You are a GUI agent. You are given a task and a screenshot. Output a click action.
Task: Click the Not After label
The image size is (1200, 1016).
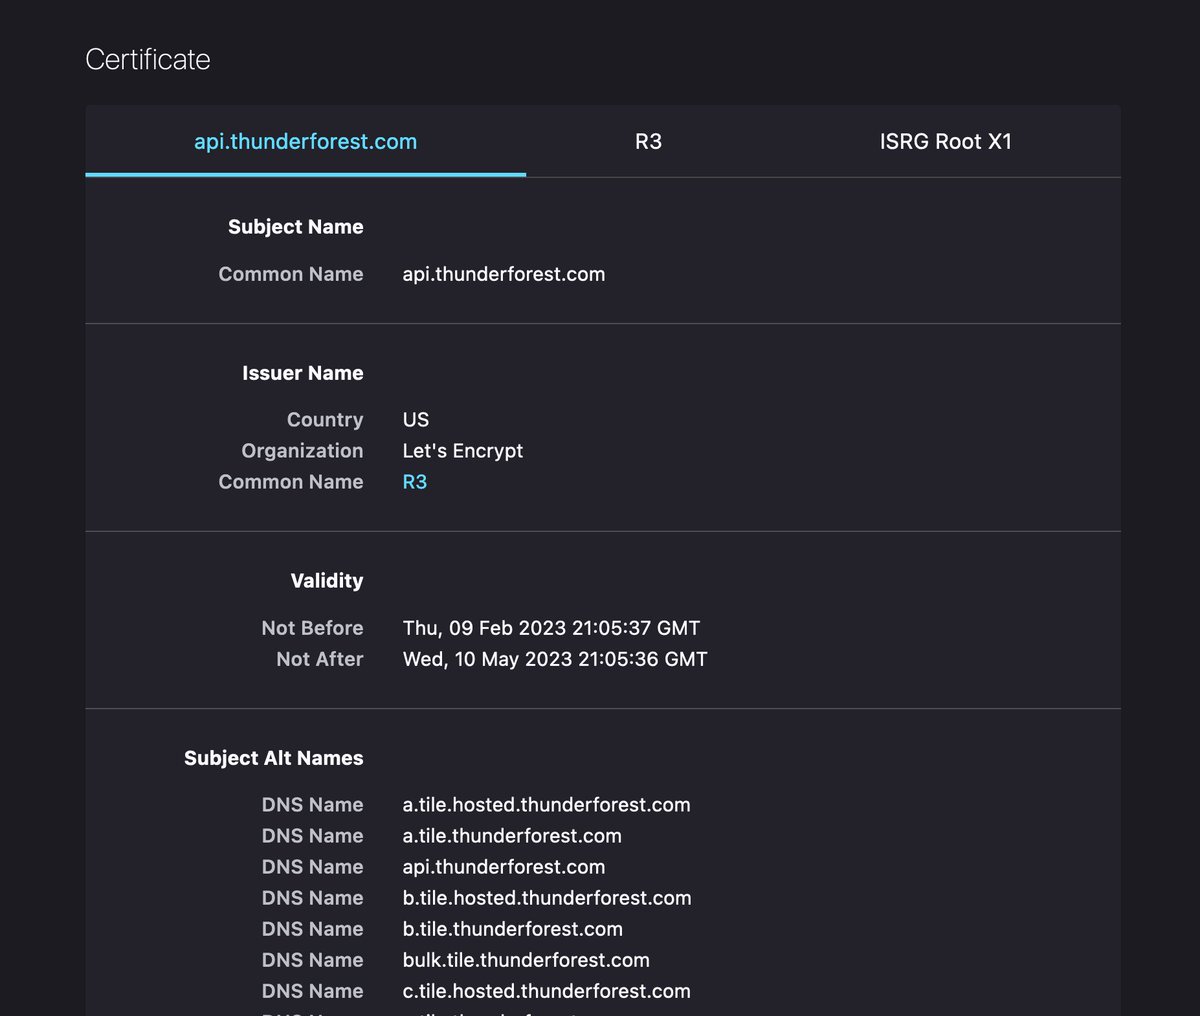pyautogui.click(x=320, y=659)
